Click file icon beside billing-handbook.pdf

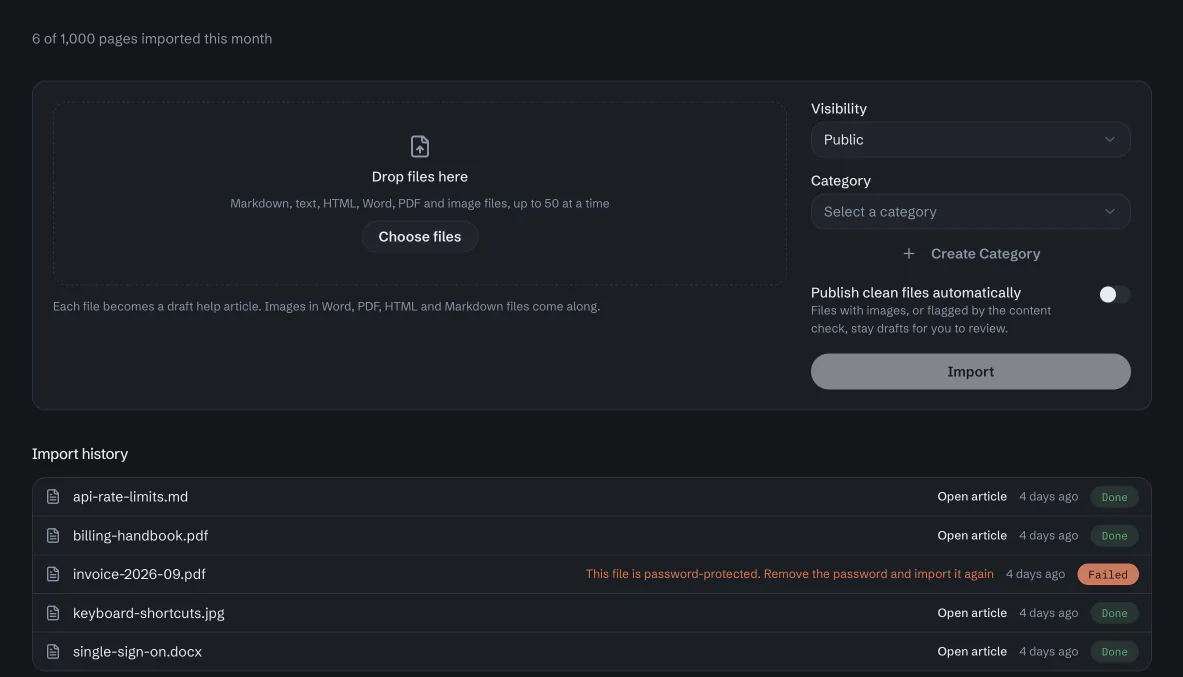tap(53, 535)
